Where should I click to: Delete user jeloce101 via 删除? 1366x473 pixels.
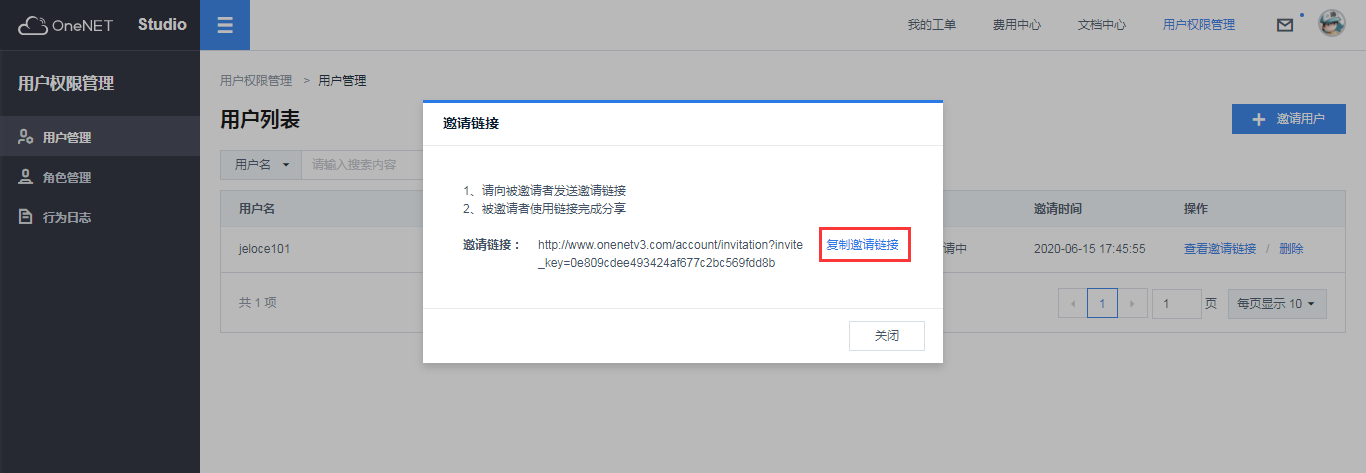click(x=1291, y=249)
